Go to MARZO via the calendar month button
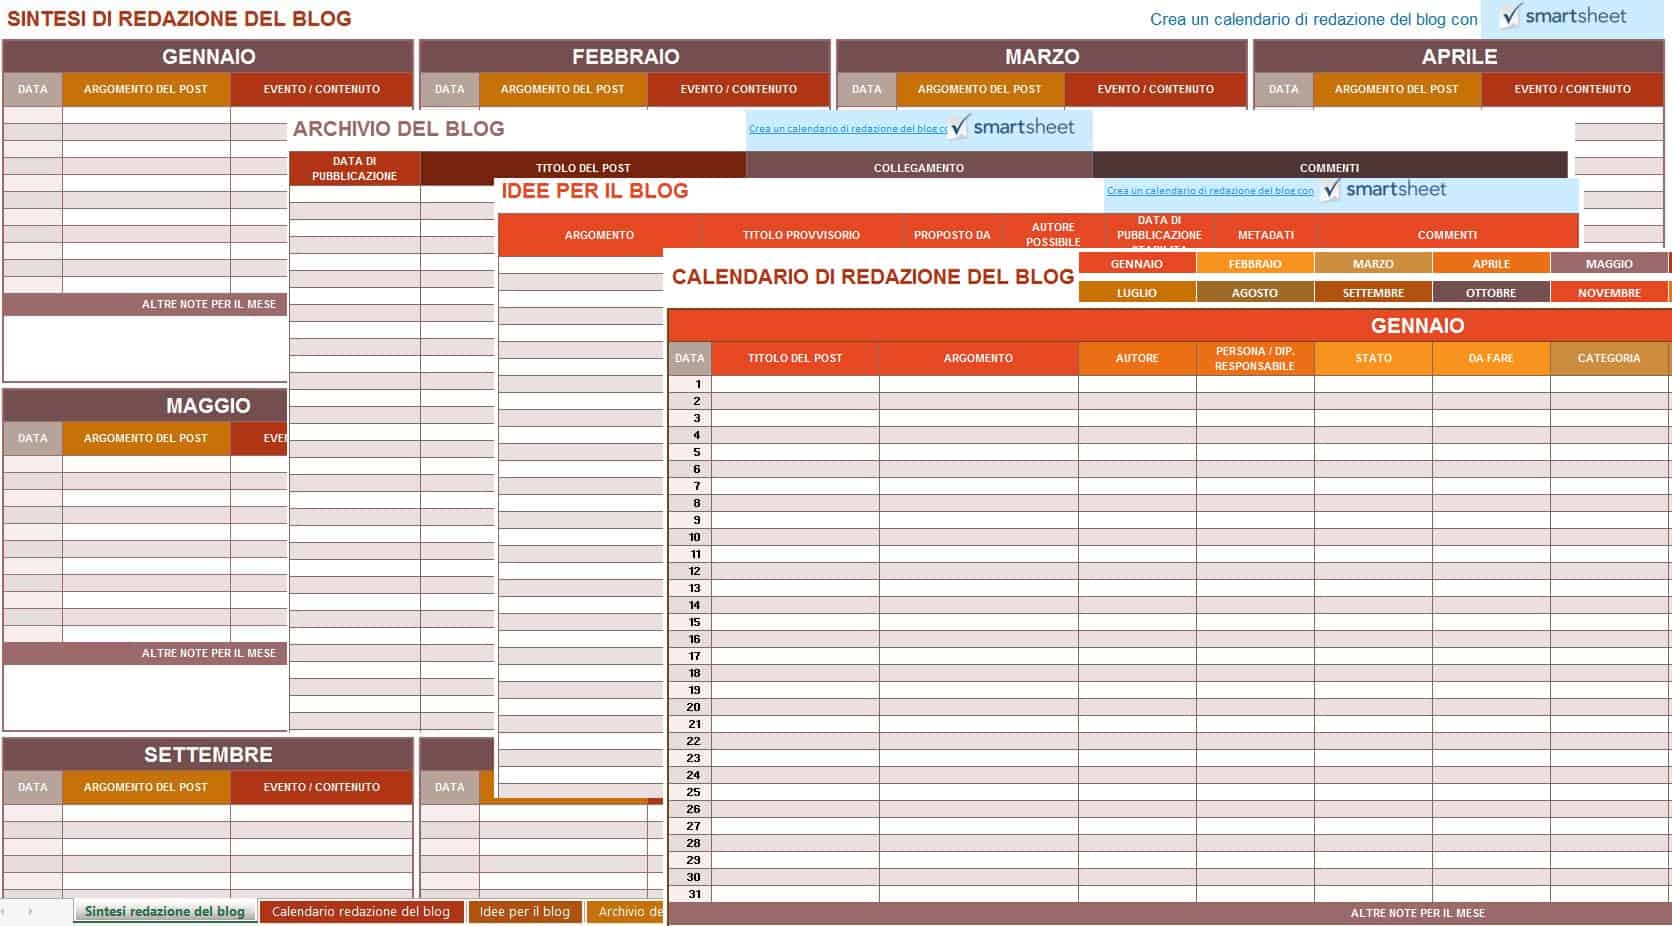Image resolution: width=1672 pixels, height=926 pixels. pos(1373,264)
